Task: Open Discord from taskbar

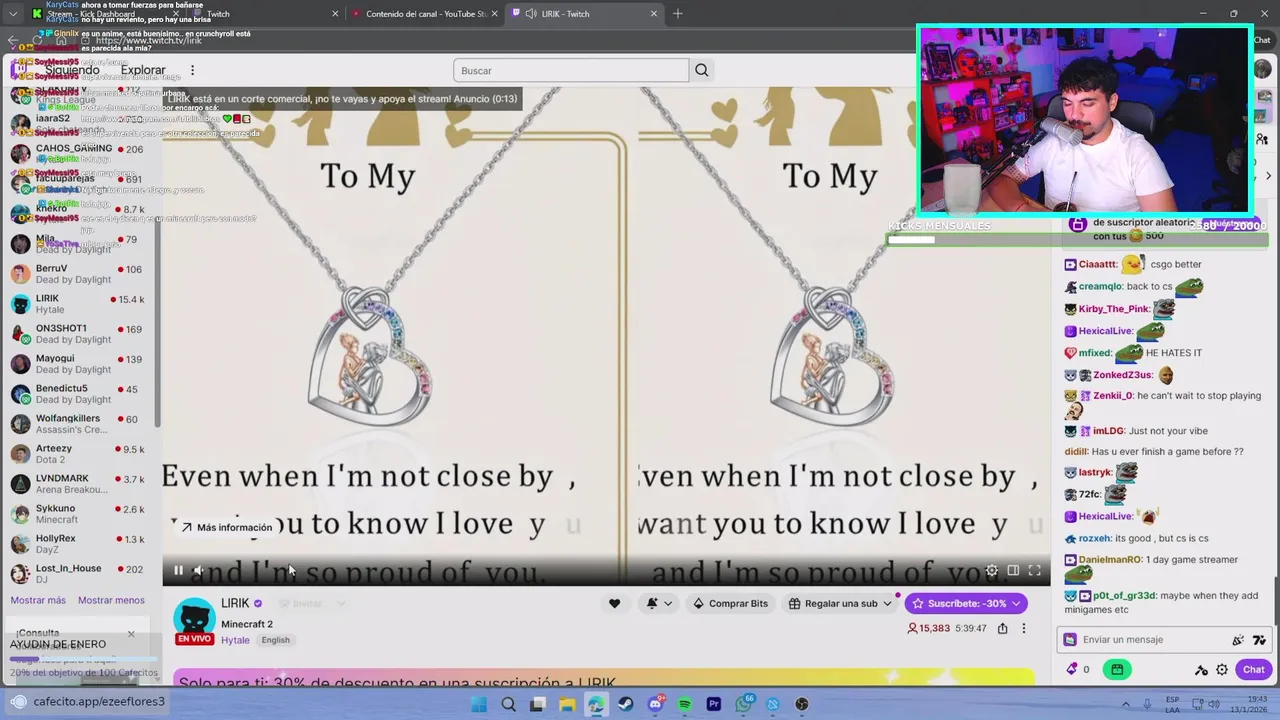Action: pos(655,704)
